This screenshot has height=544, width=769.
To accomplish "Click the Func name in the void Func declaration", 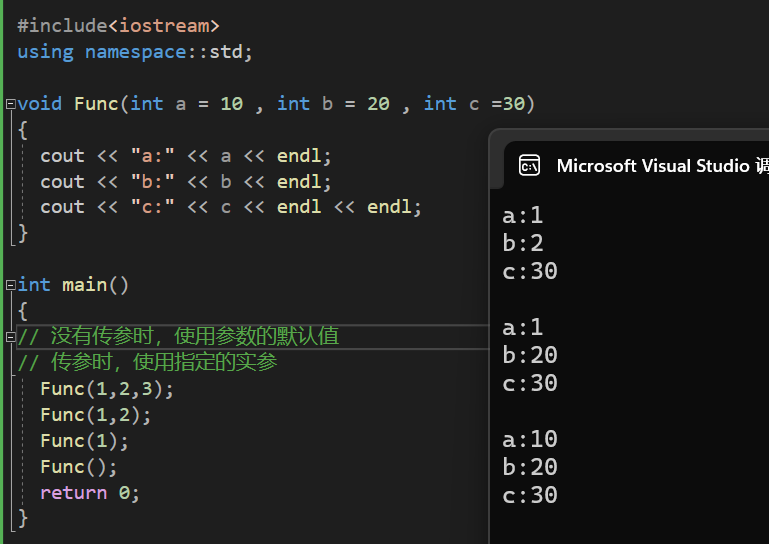I will pyautogui.click(x=96, y=104).
